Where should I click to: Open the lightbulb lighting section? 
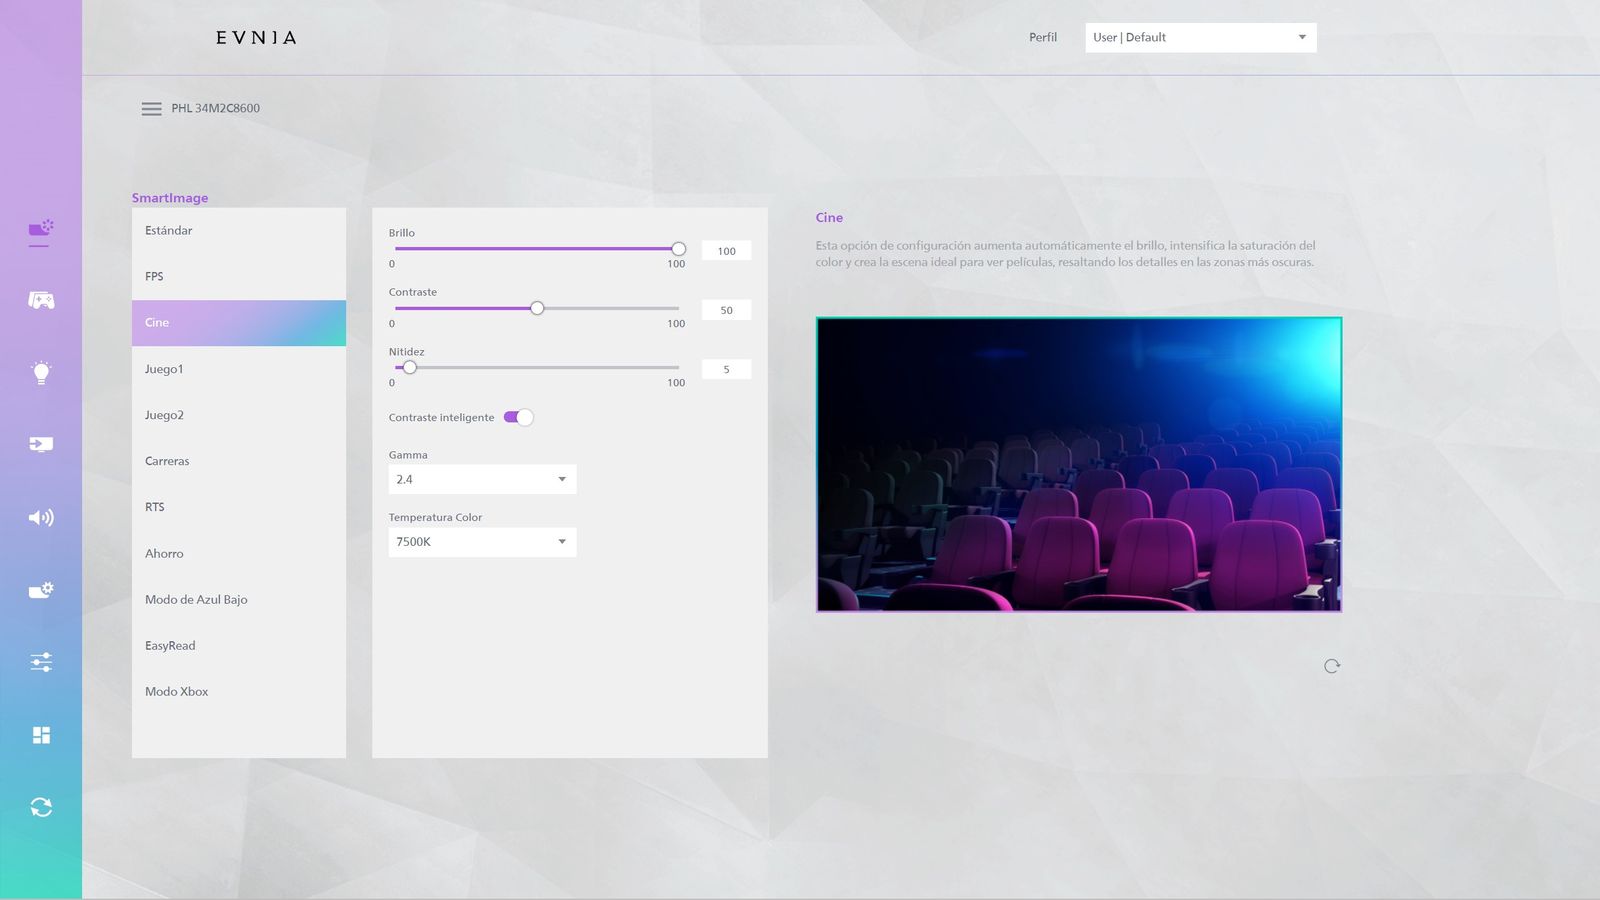point(41,372)
